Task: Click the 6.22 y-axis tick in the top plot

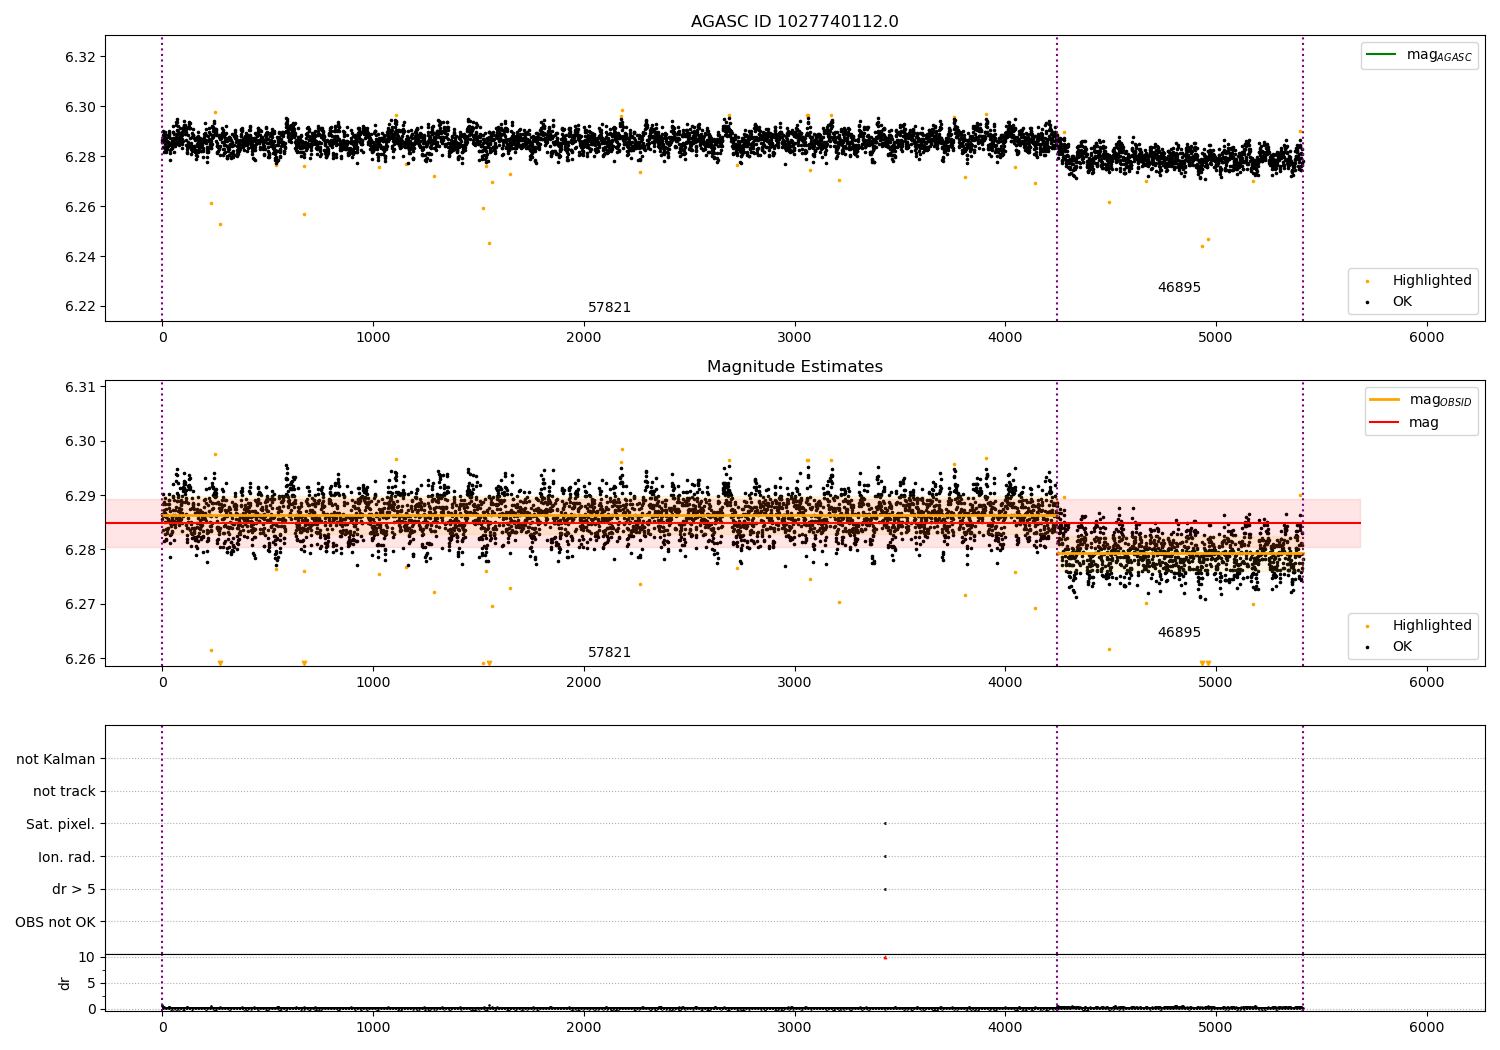Action: (81, 307)
